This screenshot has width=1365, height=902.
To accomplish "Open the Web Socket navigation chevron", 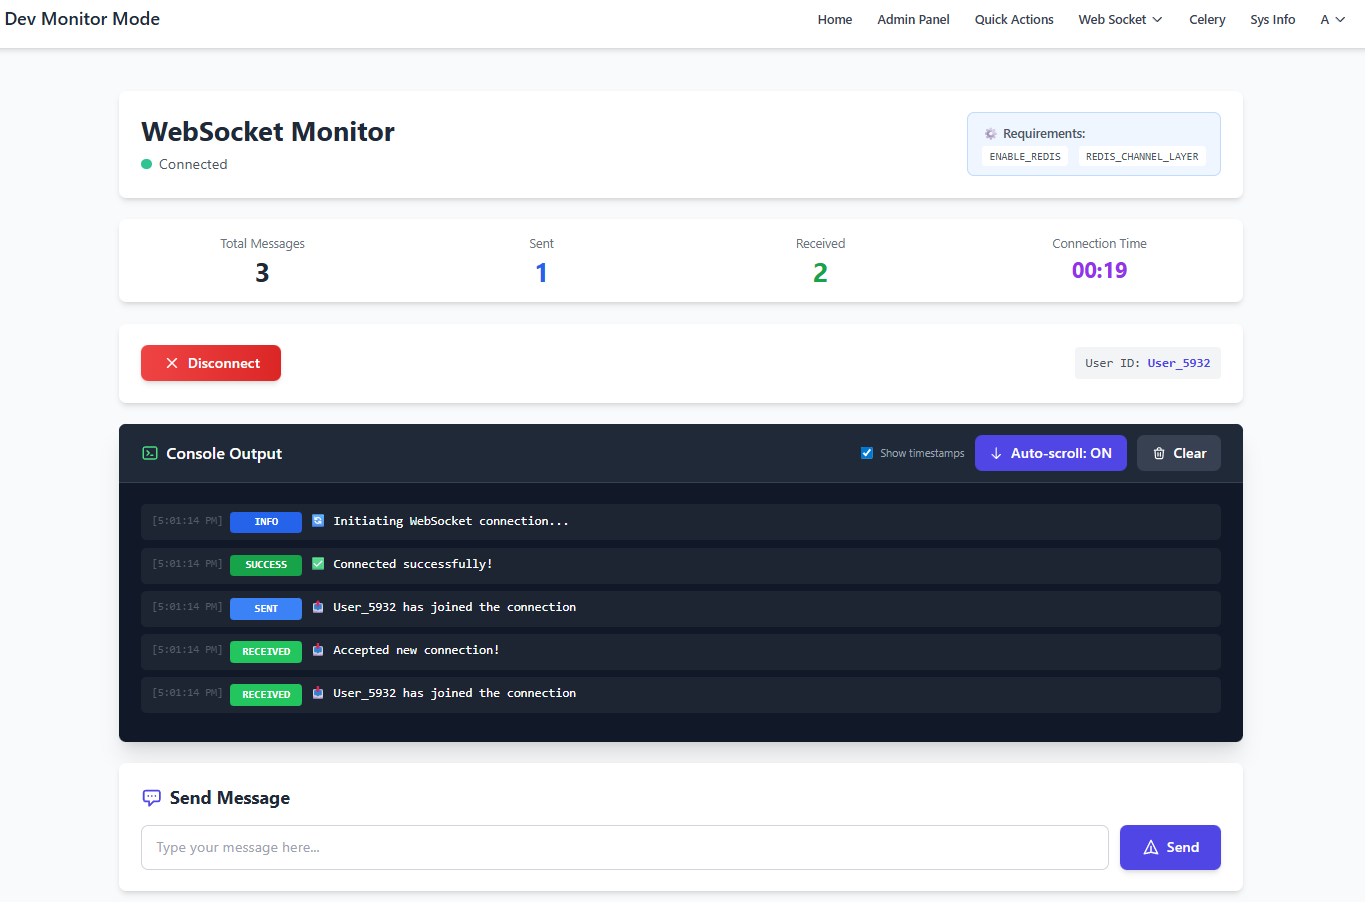I will [x=1158, y=19].
